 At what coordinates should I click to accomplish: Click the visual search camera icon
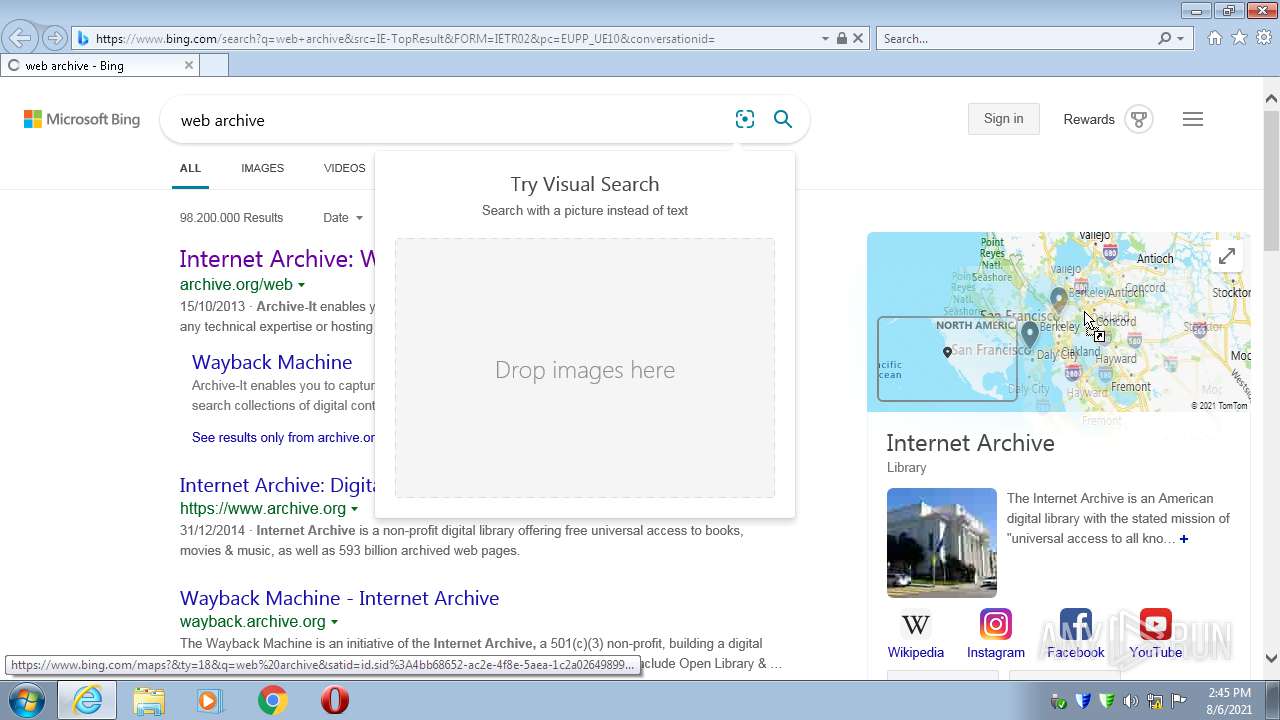click(x=745, y=119)
